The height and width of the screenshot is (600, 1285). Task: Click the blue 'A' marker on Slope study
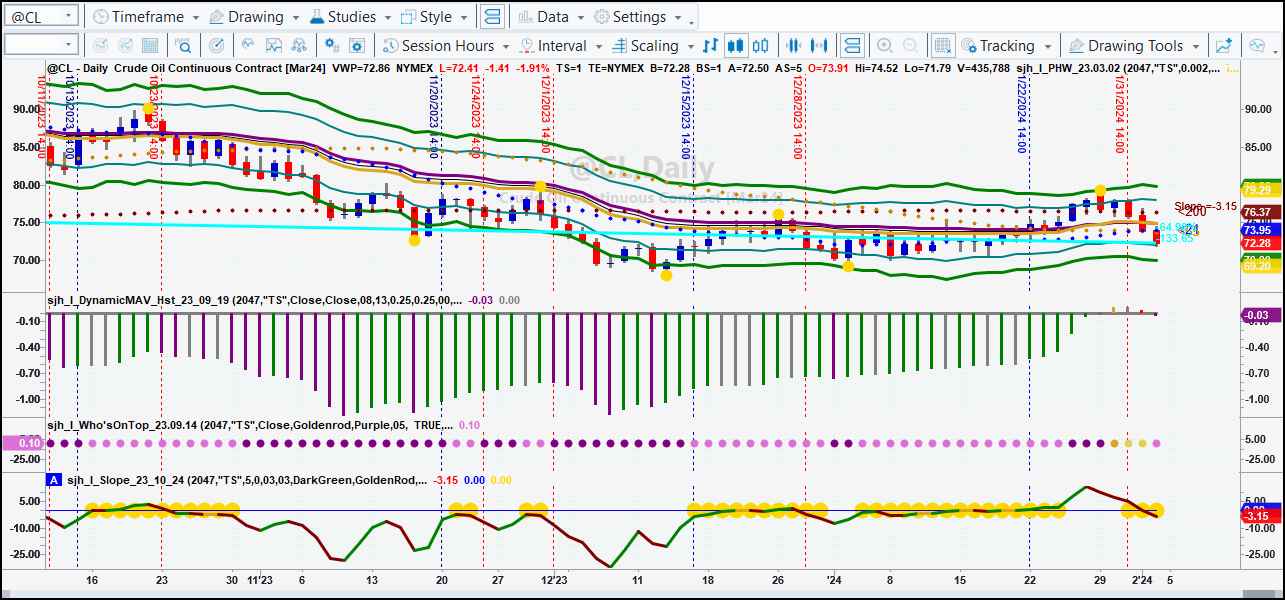[54, 480]
